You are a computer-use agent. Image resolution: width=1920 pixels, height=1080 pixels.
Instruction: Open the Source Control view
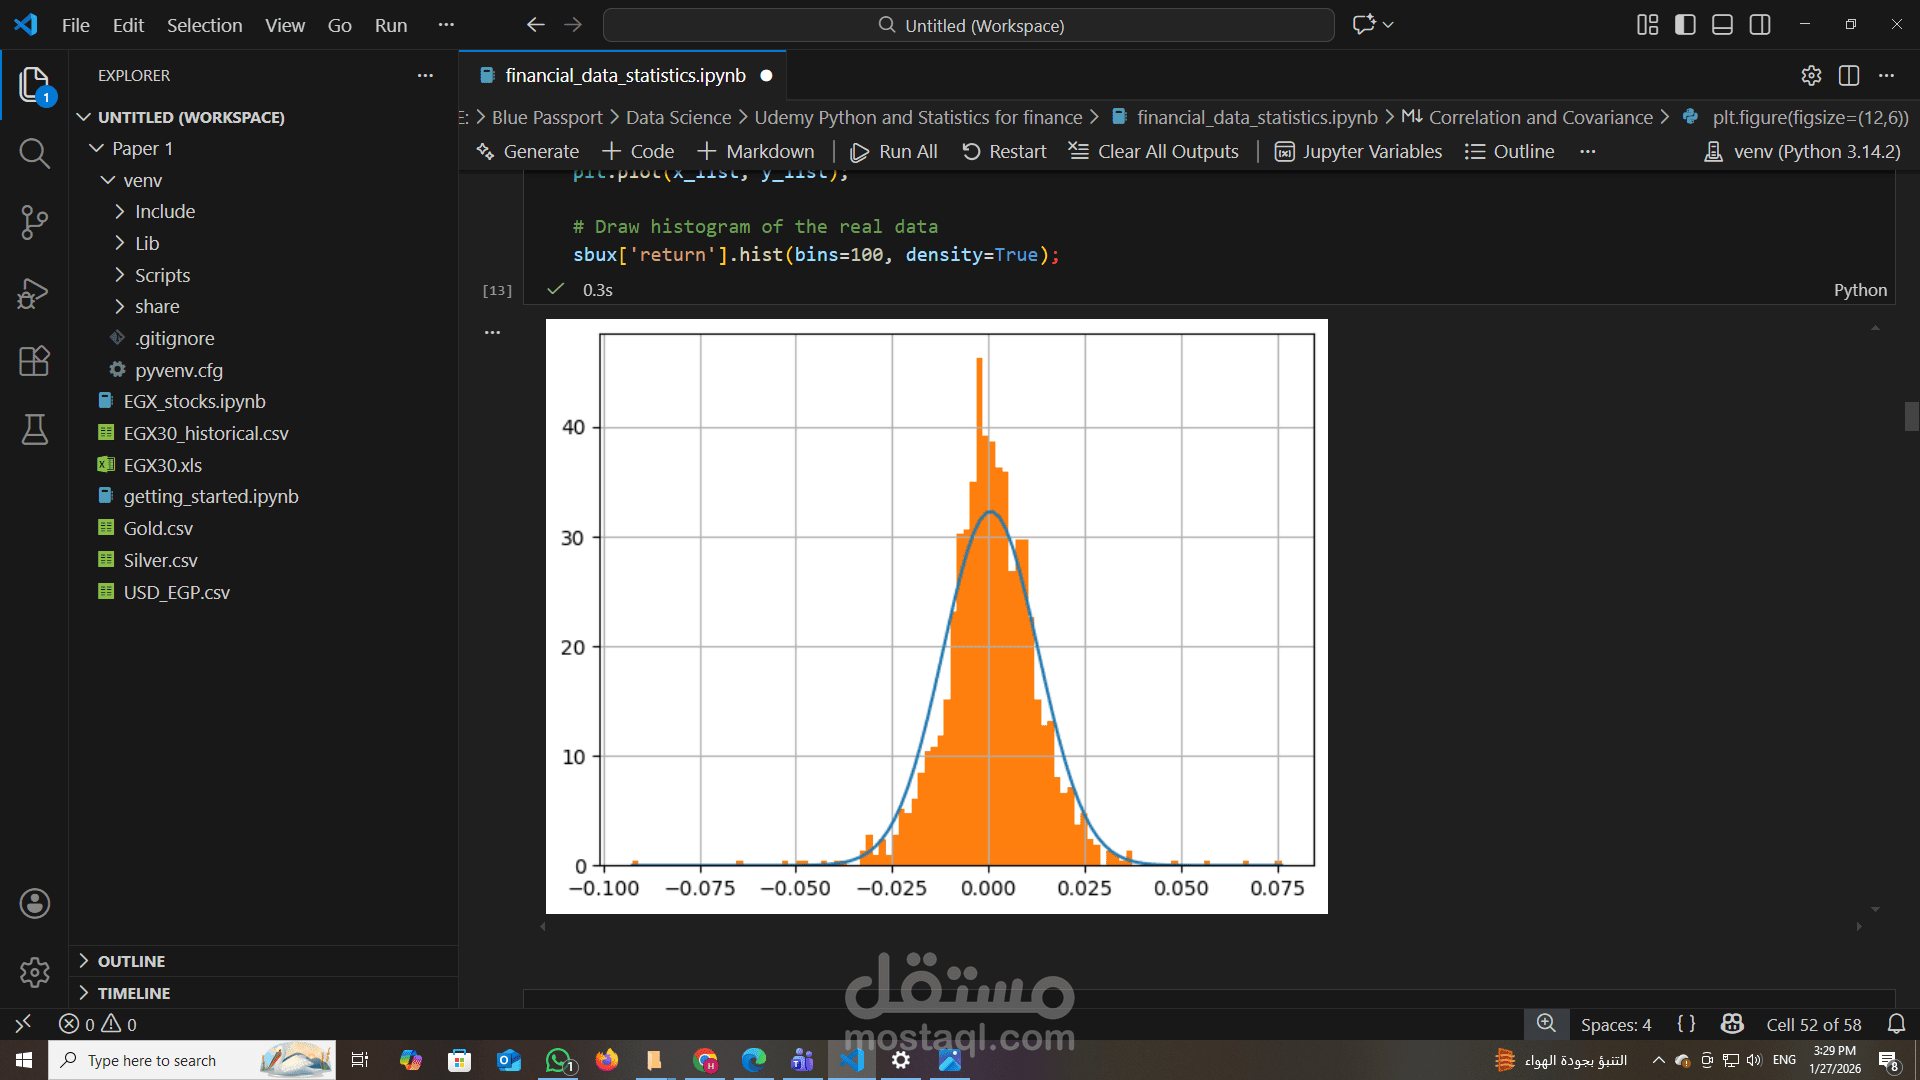(x=34, y=222)
